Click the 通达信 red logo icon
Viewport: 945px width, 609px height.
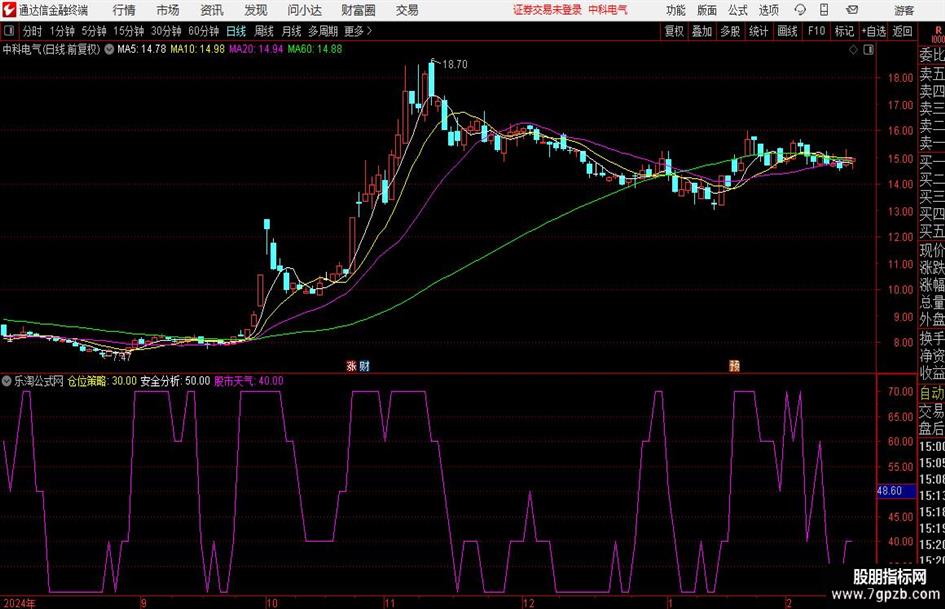9,10
